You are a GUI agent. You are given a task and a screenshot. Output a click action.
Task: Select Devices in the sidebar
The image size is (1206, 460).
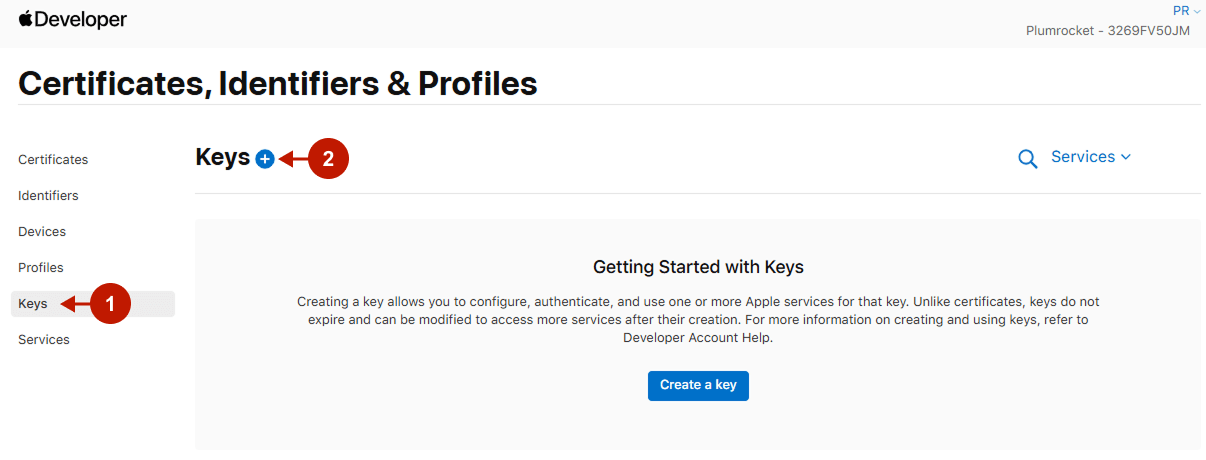(x=42, y=232)
